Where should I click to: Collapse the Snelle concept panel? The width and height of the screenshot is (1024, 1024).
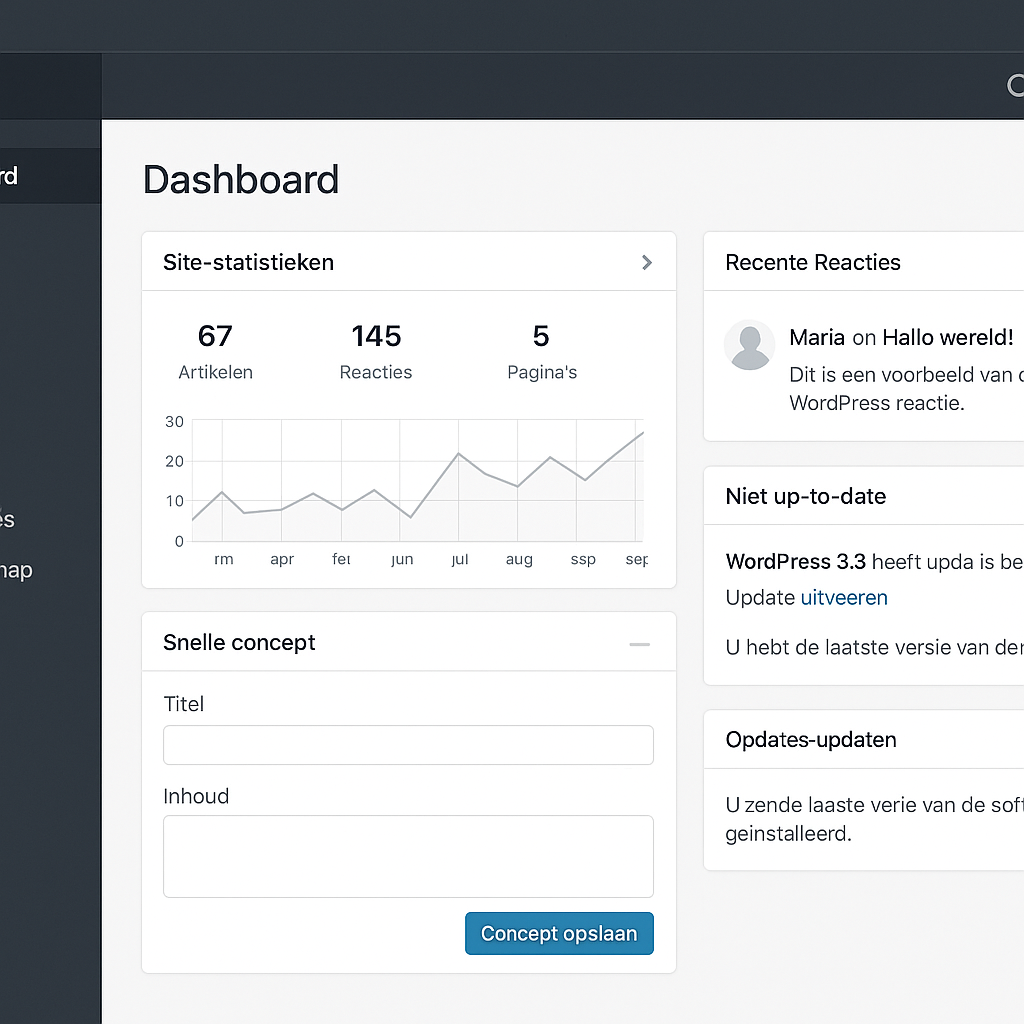click(x=639, y=644)
